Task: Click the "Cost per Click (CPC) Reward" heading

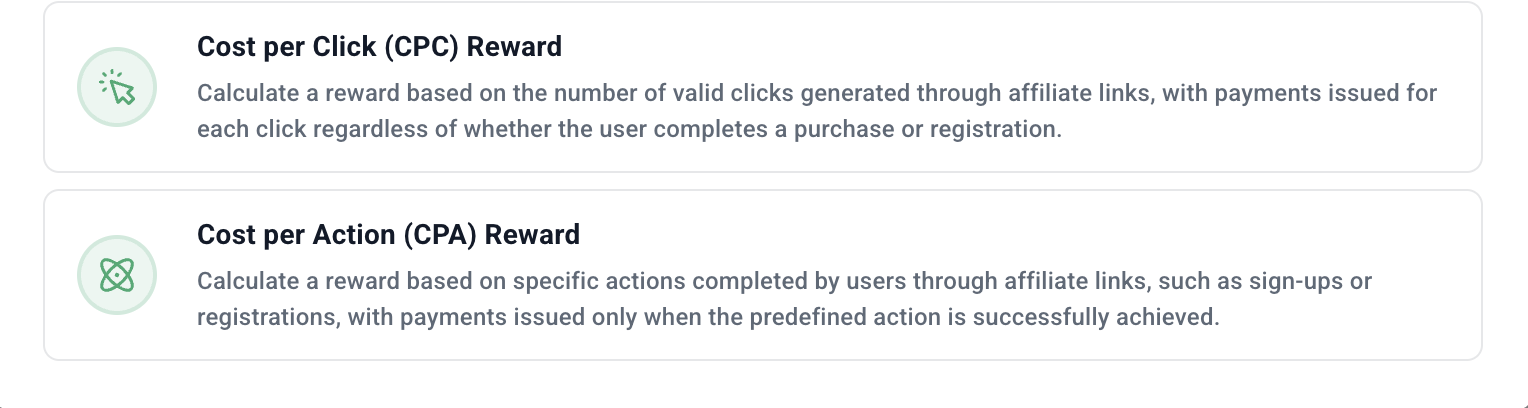Action: pos(379,47)
